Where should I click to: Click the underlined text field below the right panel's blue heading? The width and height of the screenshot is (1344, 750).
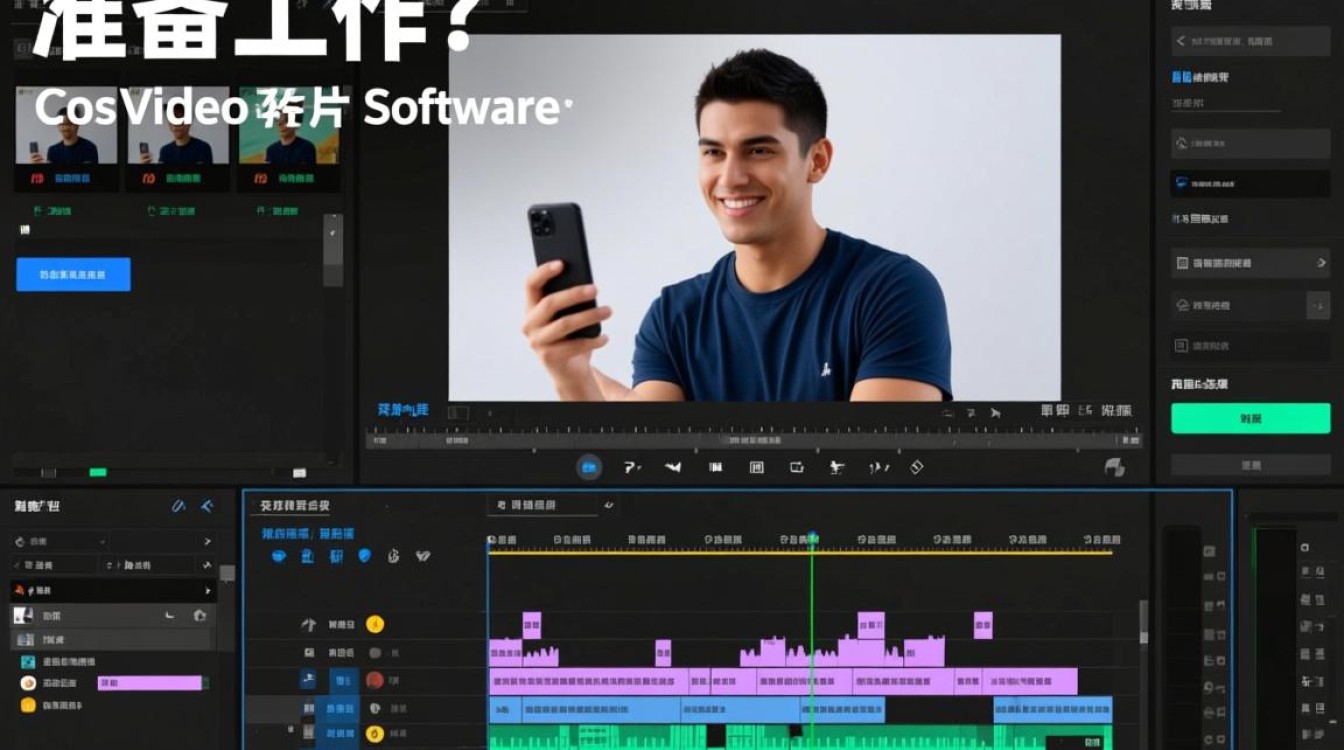[x=1225, y=104]
